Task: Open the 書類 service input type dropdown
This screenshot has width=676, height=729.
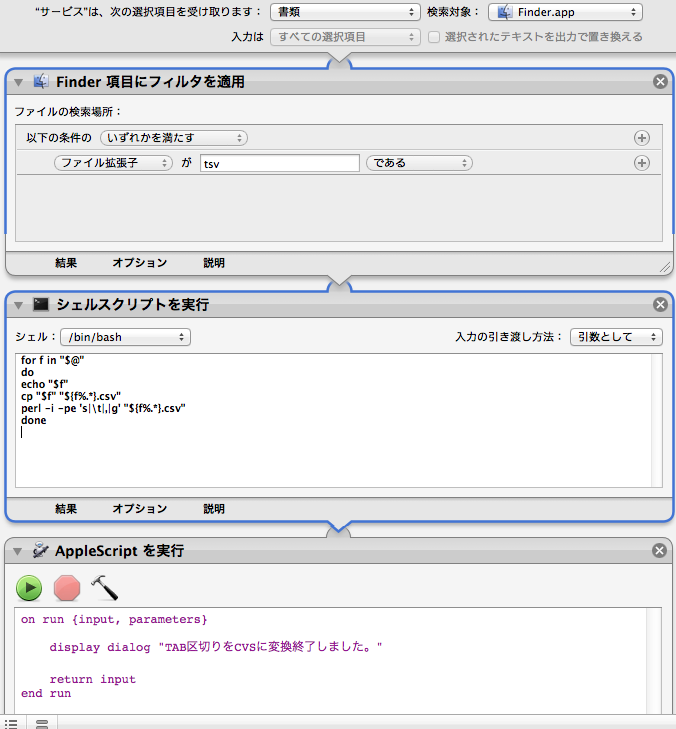Action: [x=345, y=12]
